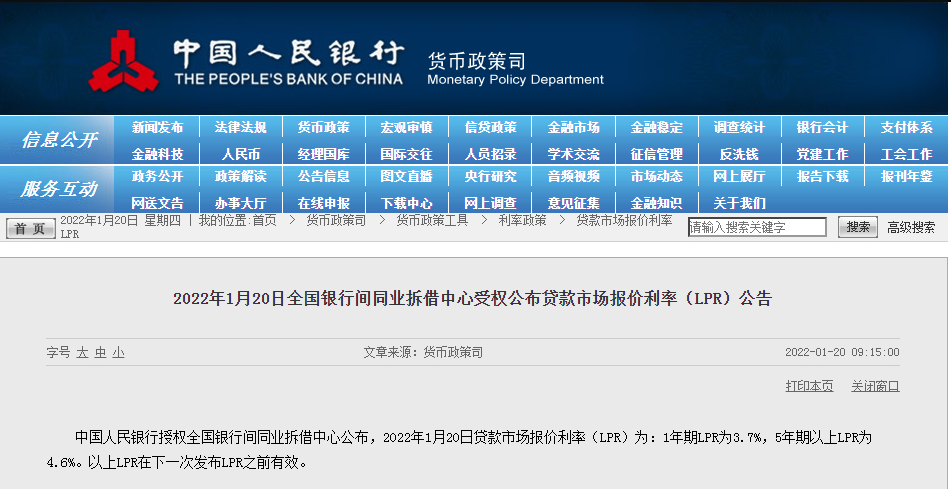The width and height of the screenshot is (951, 489).
Task: Click breadcrumb 贷款市场报价利率
Action: pyautogui.click(x=624, y=220)
